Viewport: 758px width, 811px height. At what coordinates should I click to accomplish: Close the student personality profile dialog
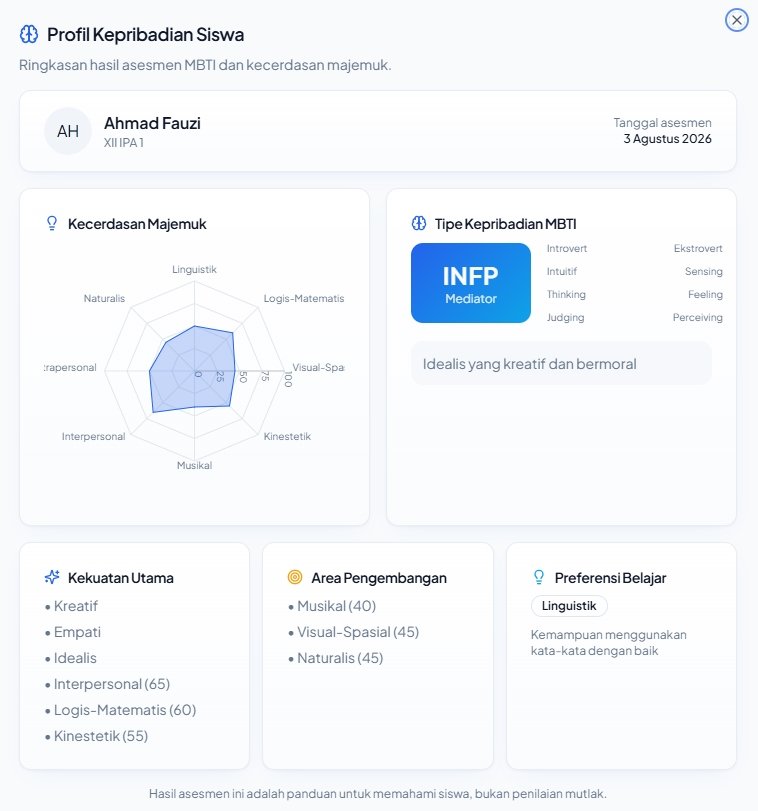click(736, 20)
